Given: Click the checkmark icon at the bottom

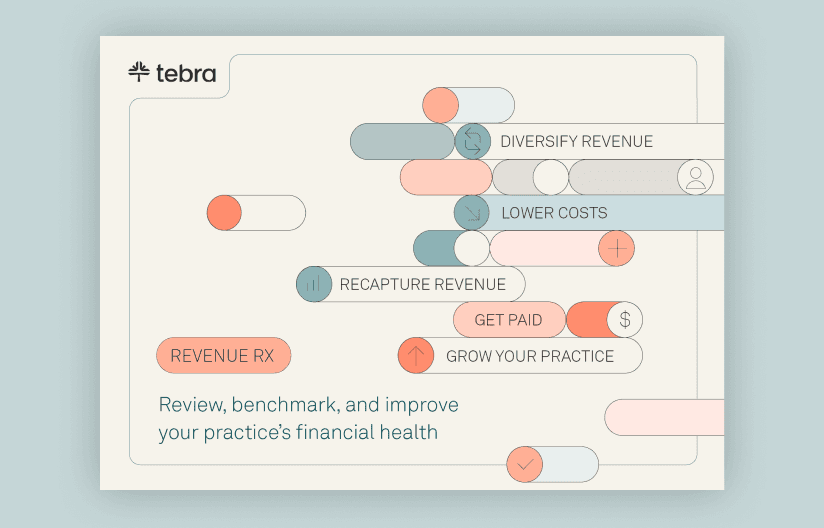Looking at the screenshot, I should click(524, 464).
